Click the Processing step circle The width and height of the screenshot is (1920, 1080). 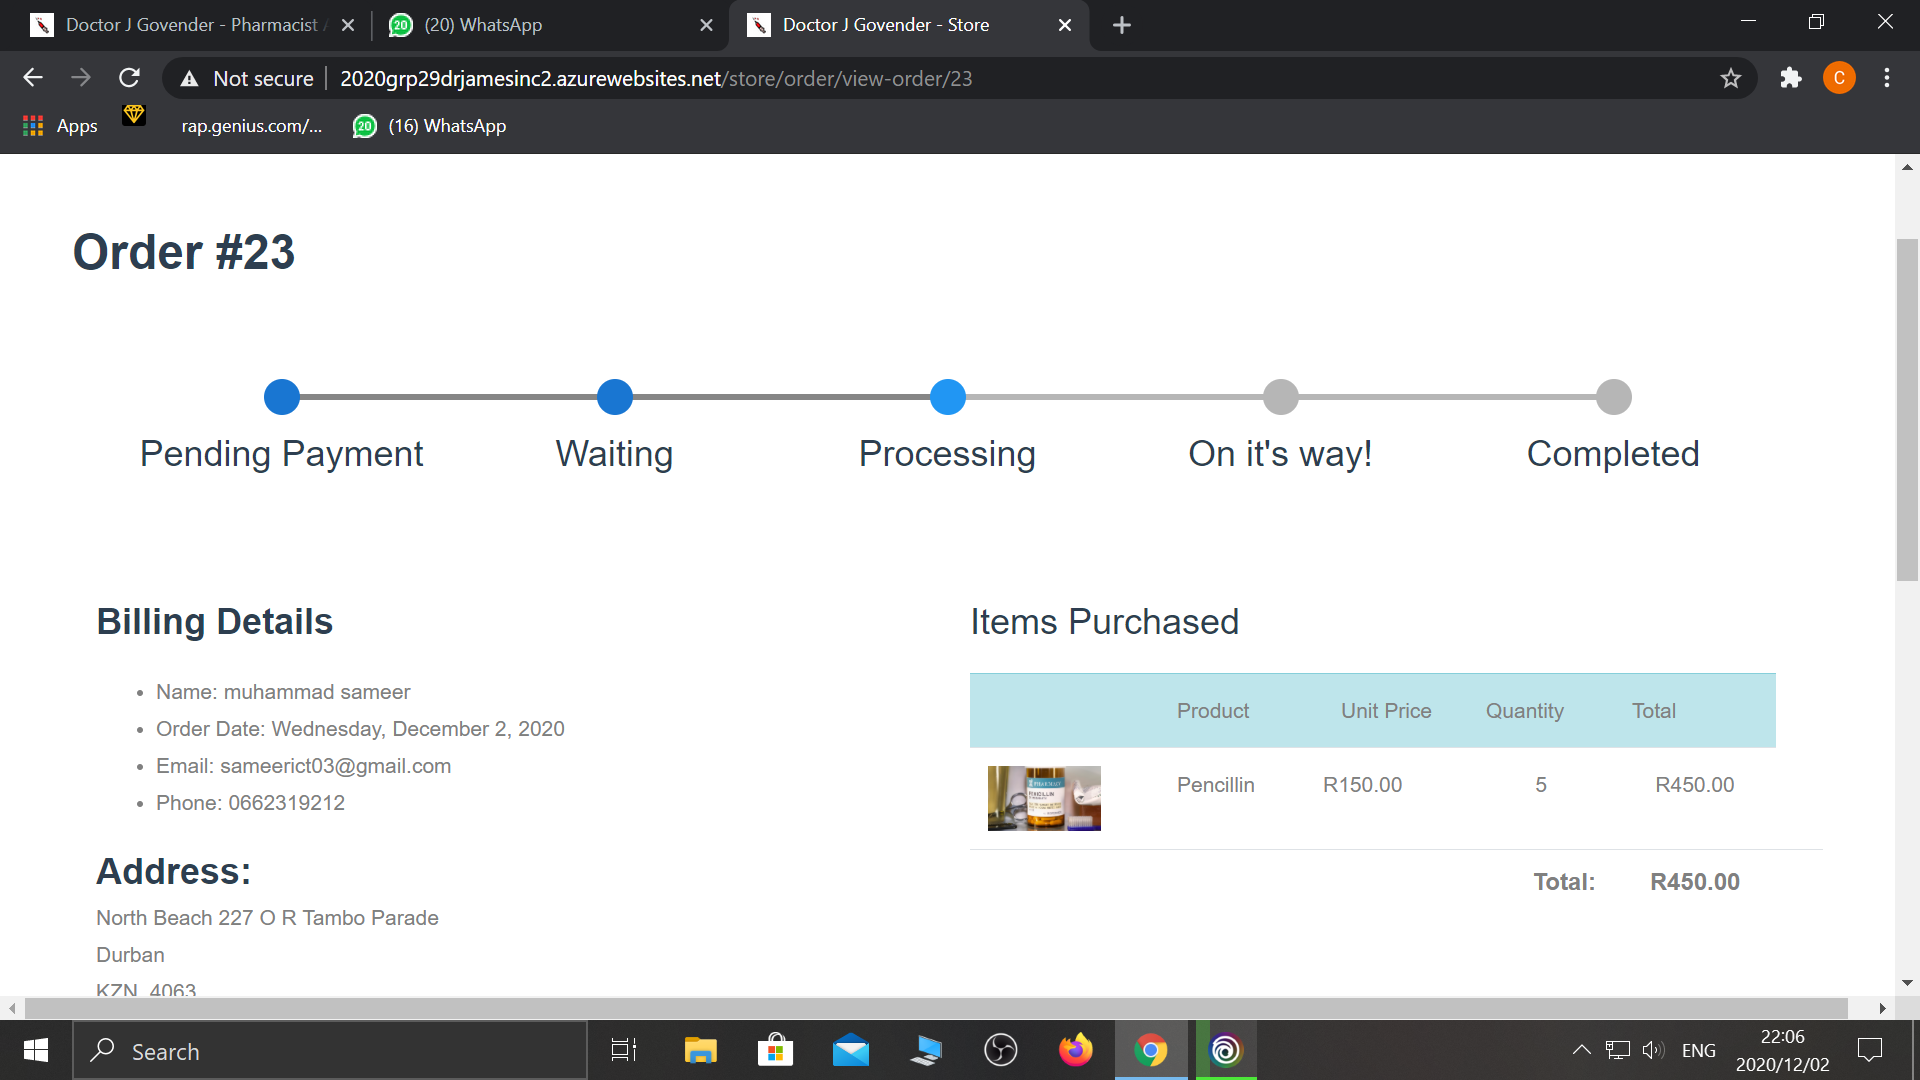click(947, 397)
